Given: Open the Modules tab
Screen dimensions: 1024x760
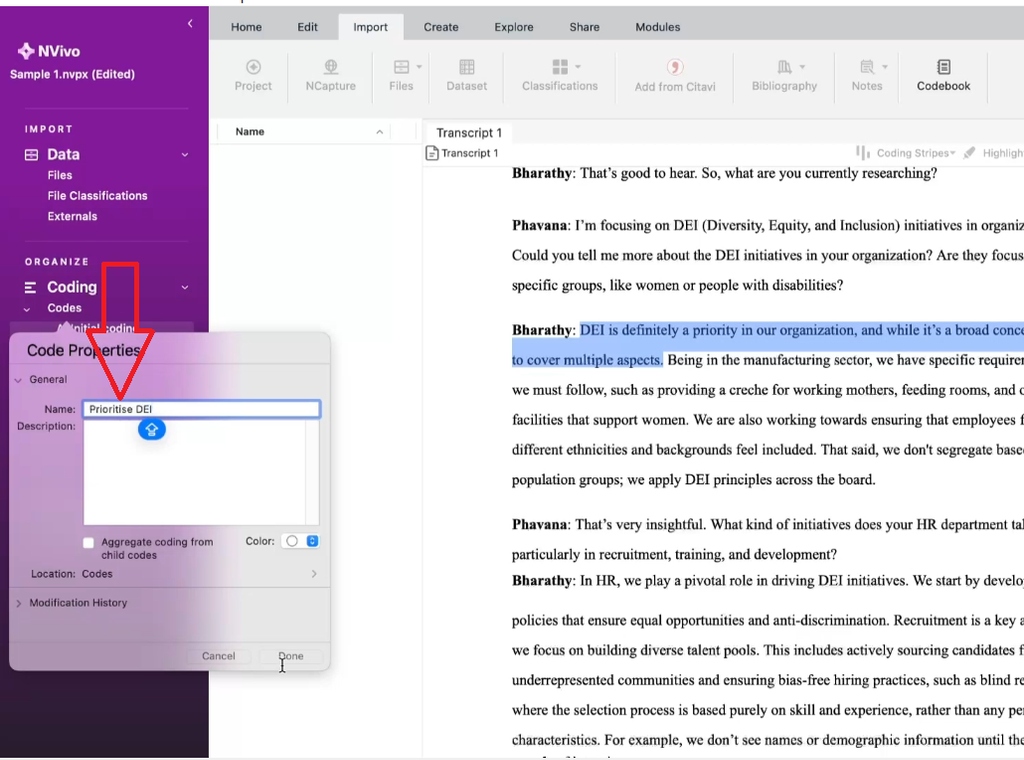Looking at the screenshot, I should tap(658, 27).
